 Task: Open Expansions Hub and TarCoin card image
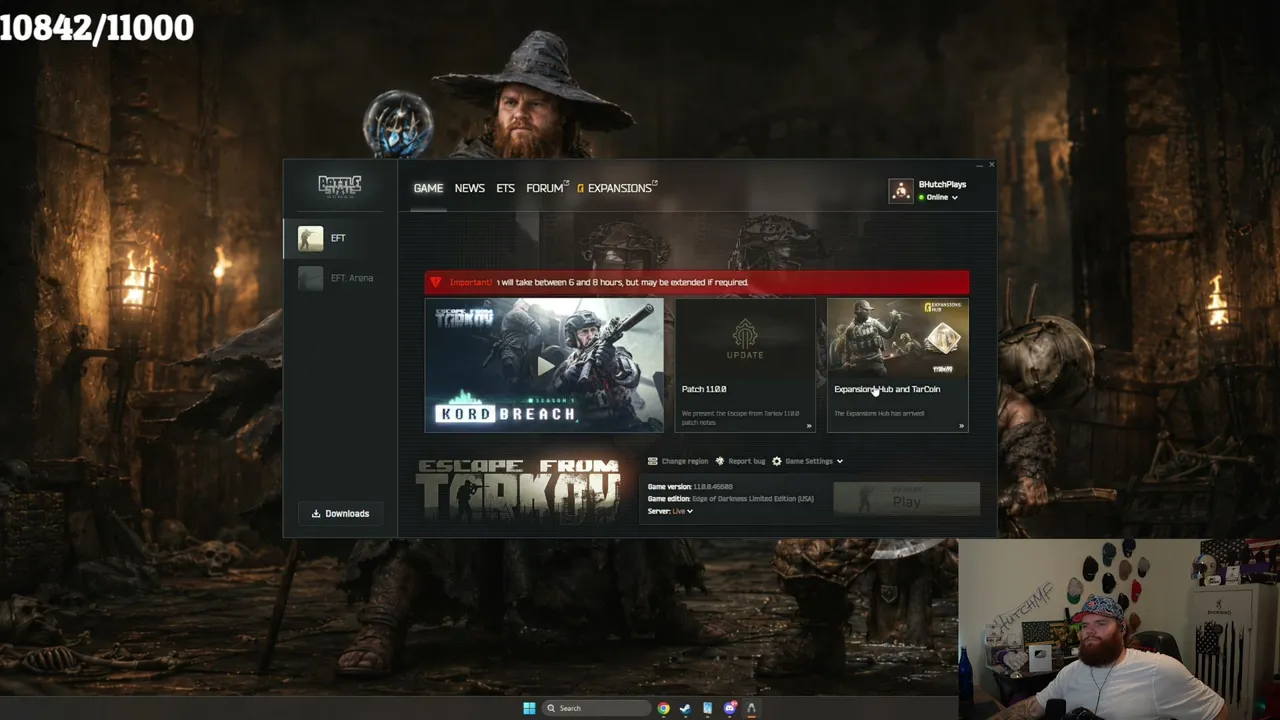[x=897, y=338]
